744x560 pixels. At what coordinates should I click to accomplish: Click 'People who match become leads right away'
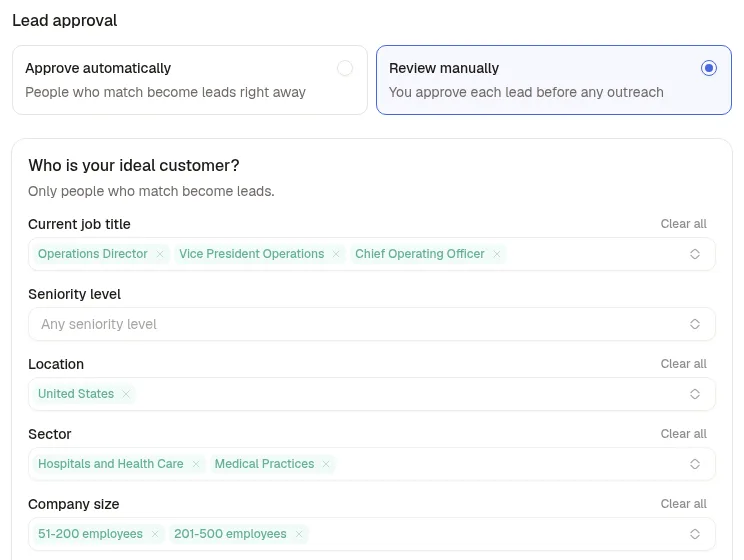tap(166, 92)
